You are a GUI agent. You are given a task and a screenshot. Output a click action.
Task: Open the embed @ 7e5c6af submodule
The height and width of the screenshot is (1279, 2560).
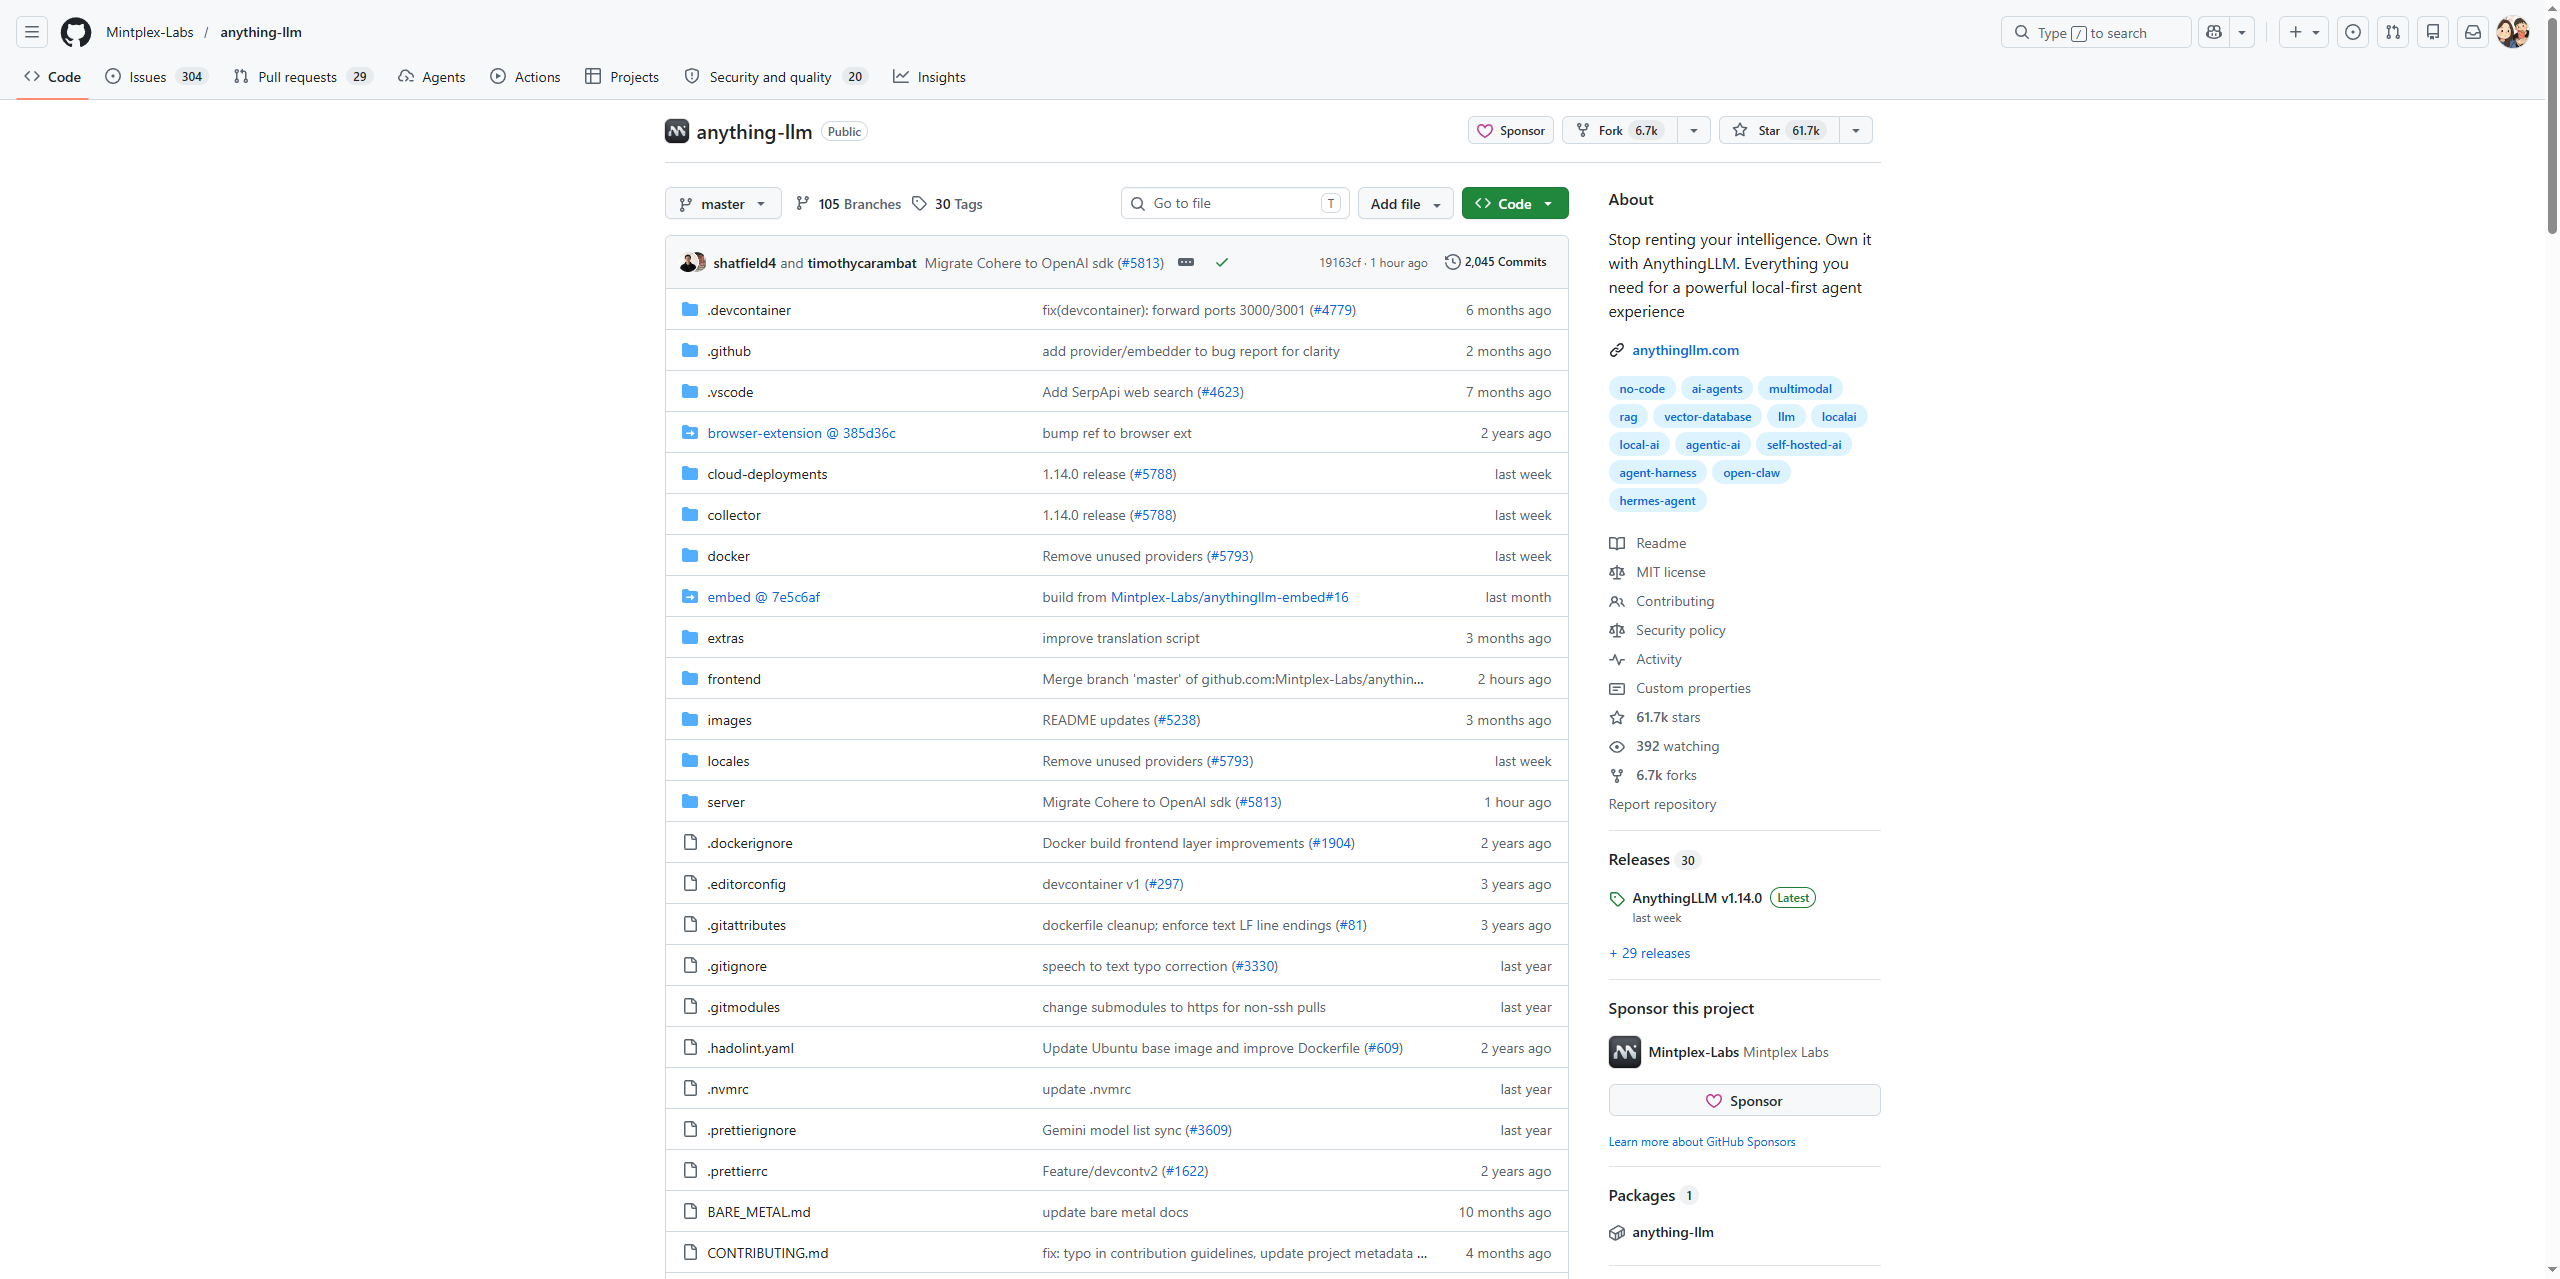(763, 596)
